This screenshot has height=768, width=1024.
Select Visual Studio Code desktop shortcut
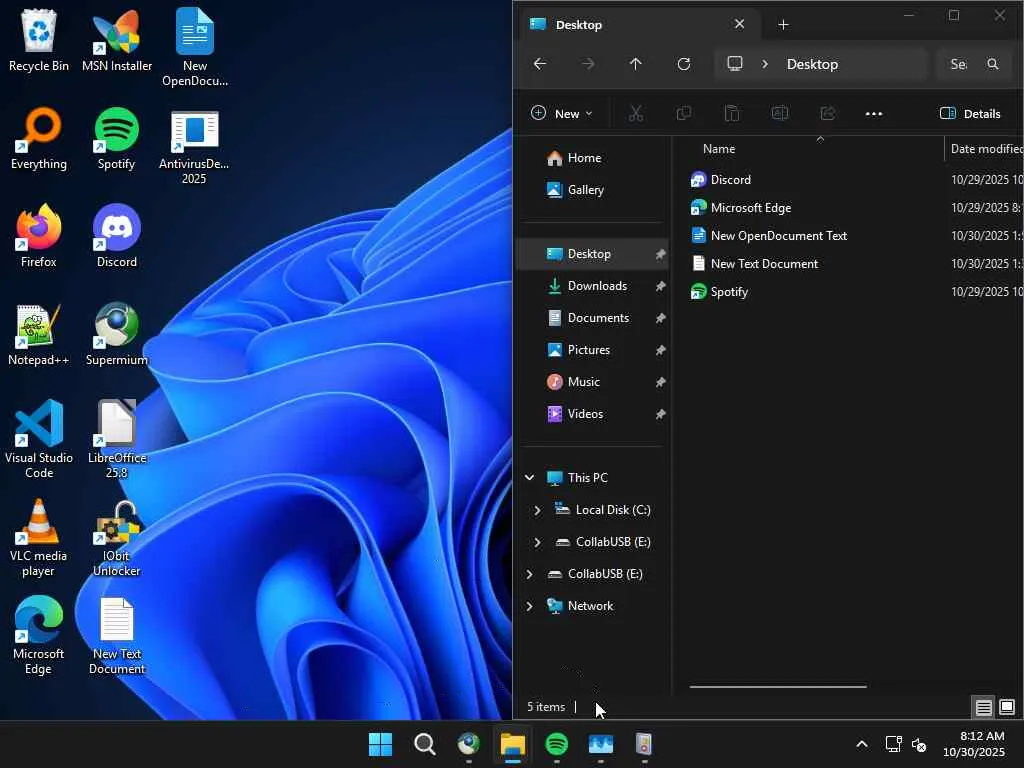pyautogui.click(x=39, y=439)
